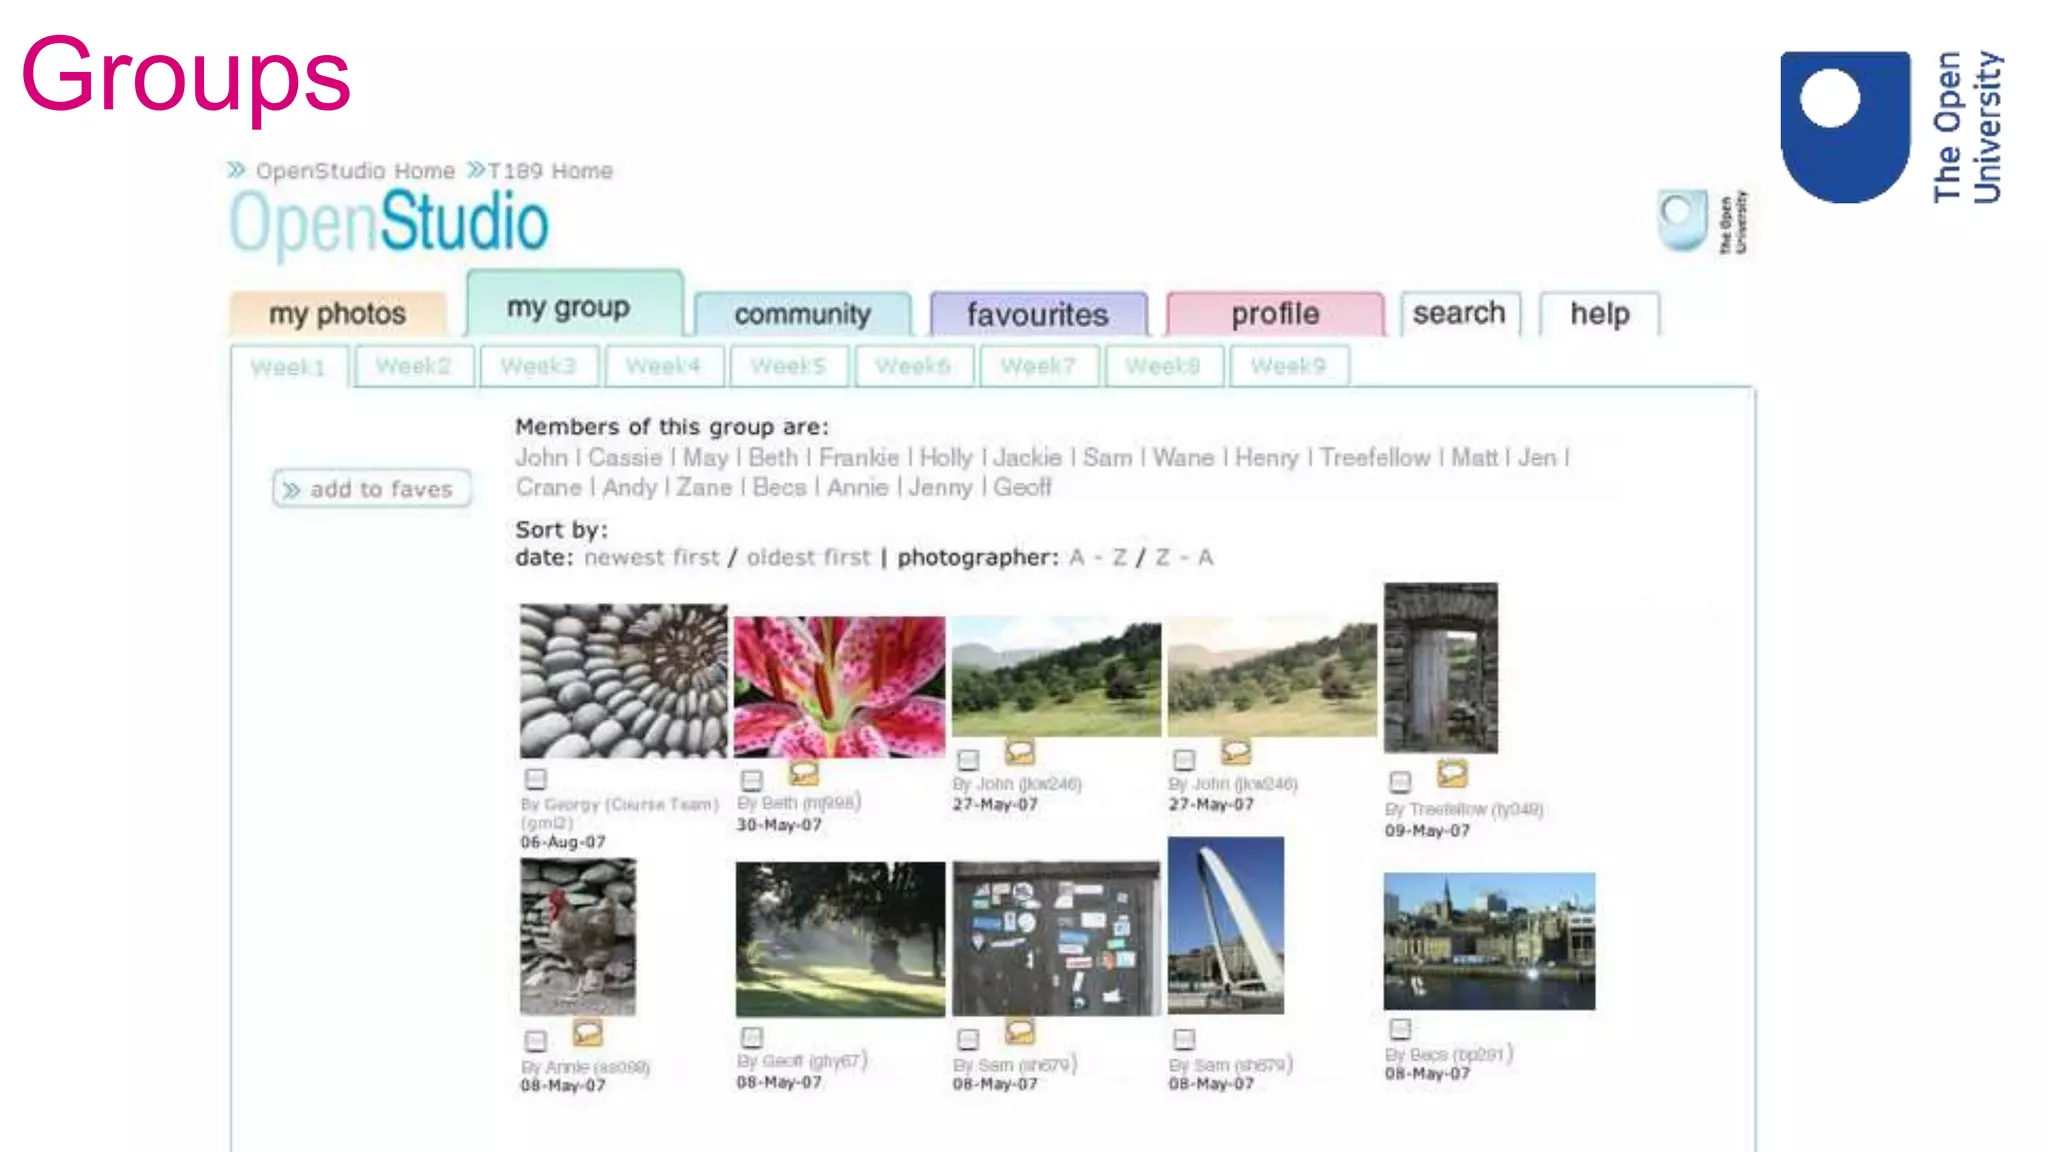Click the double-arrow icon before OpenStudio Home
The width and height of the screenshot is (2048, 1152).
[x=236, y=170]
